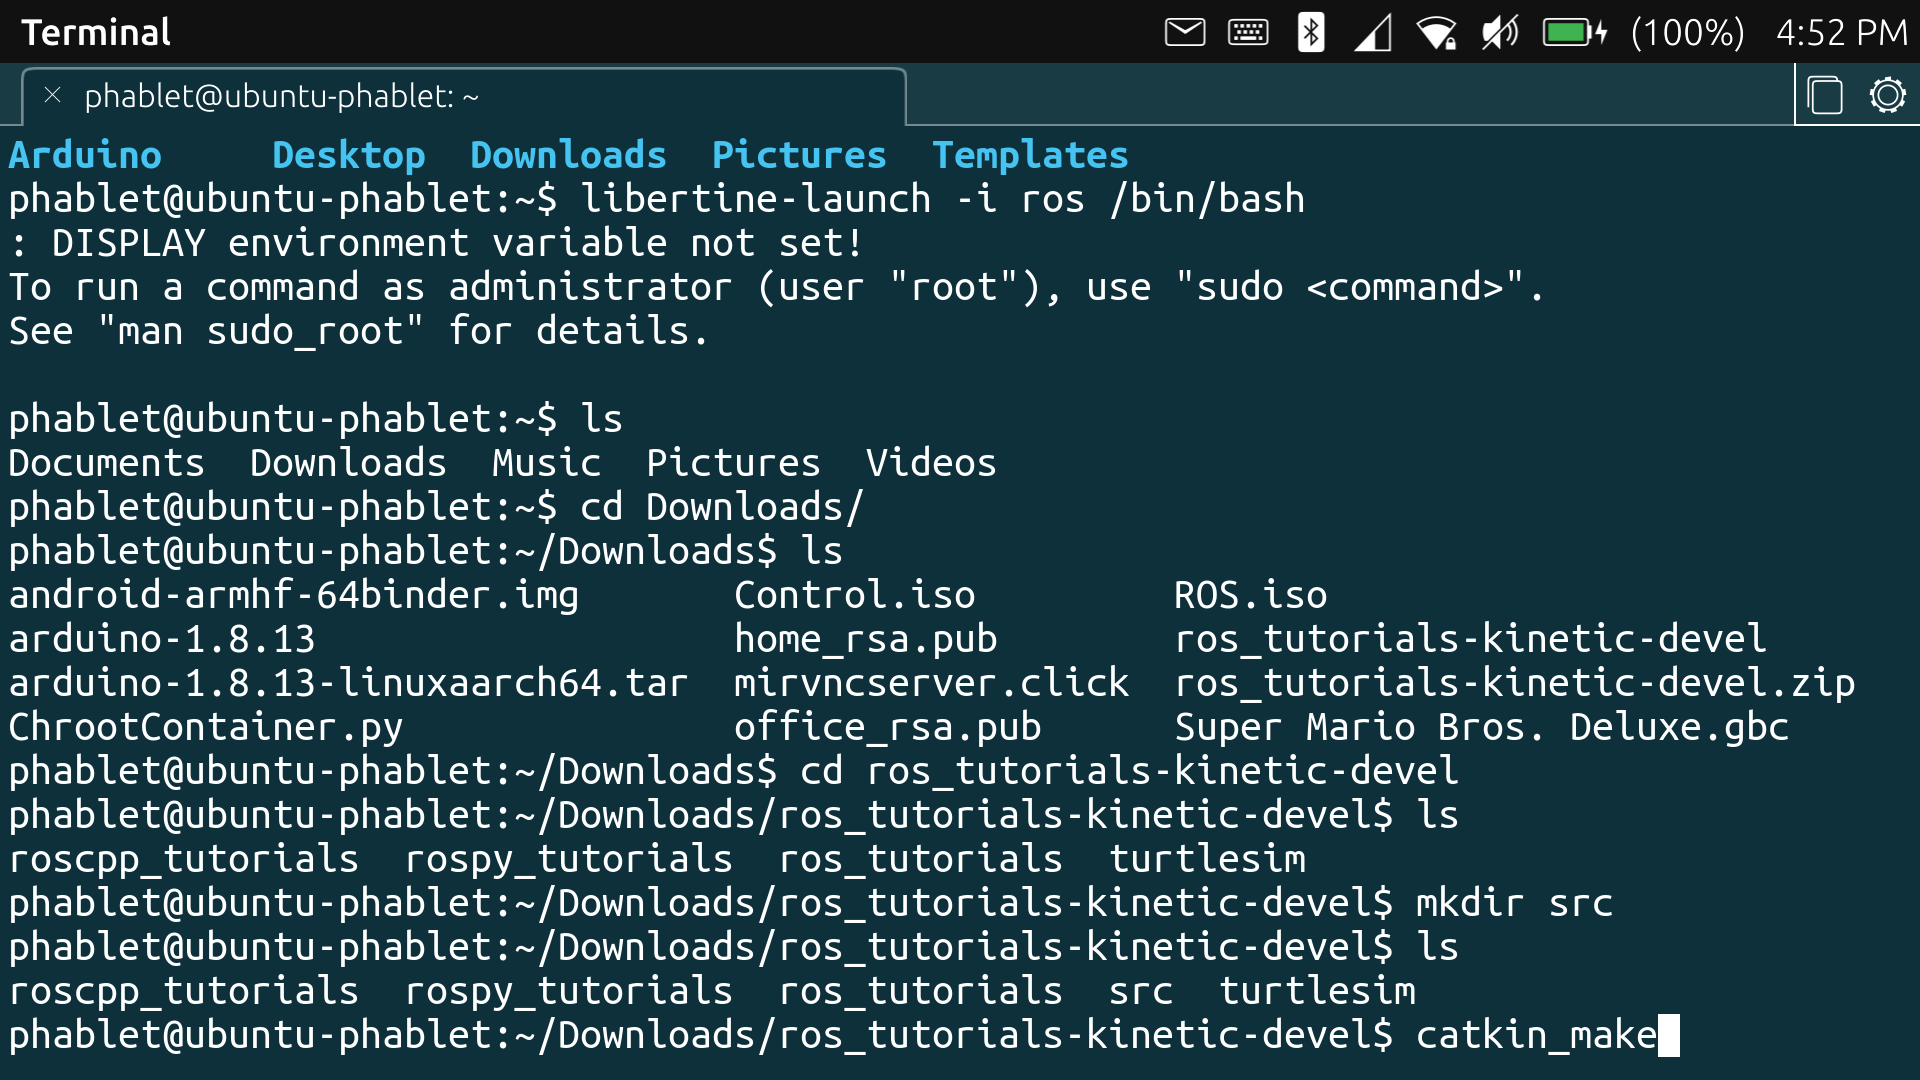Close the phablet@ubuntu-phablet terminal tab
The width and height of the screenshot is (1920, 1080).
click(x=52, y=95)
